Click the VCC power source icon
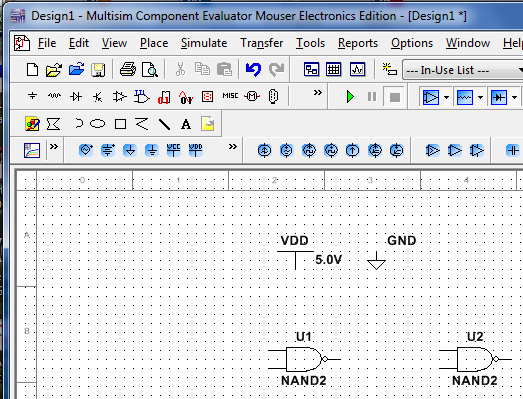The width and height of the screenshot is (523, 399). coord(173,150)
